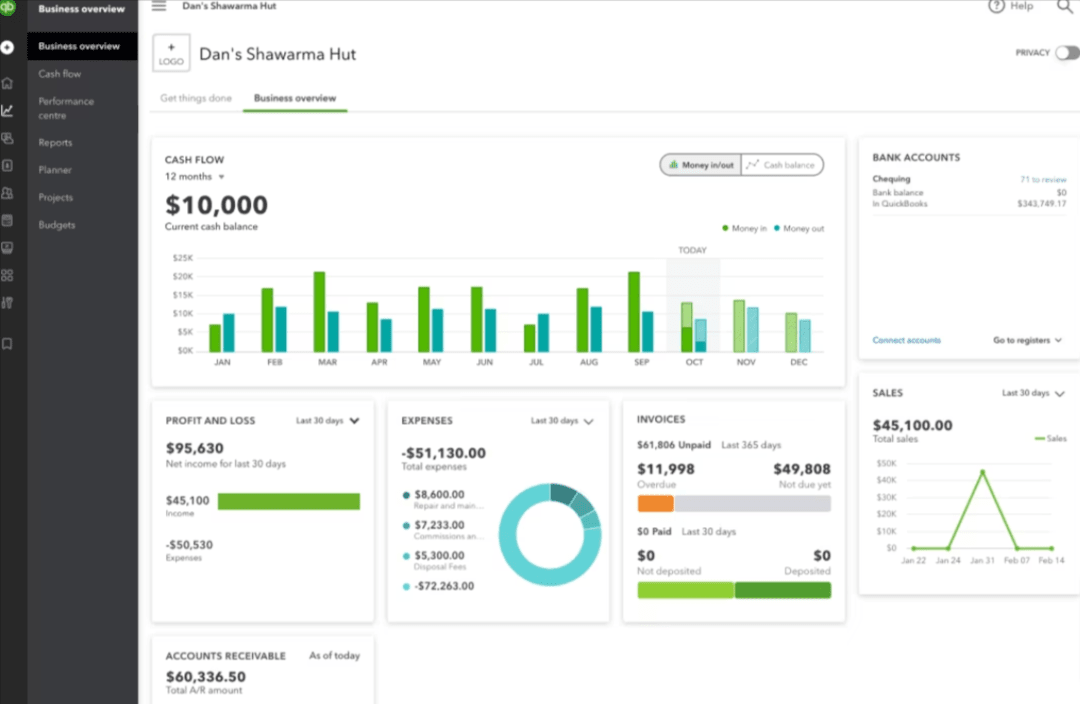This screenshot has width=1080, height=704.
Task: Click the 71 to review link
Action: tap(1043, 178)
